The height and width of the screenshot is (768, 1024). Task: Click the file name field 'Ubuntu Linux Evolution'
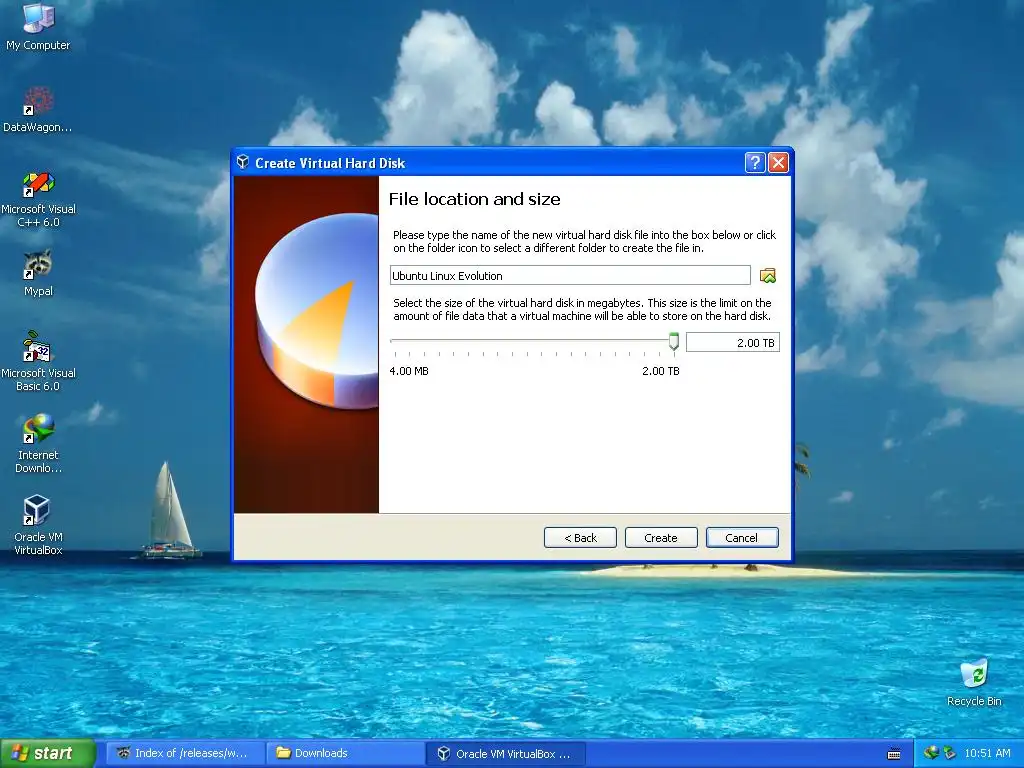click(x=570, y=276)
